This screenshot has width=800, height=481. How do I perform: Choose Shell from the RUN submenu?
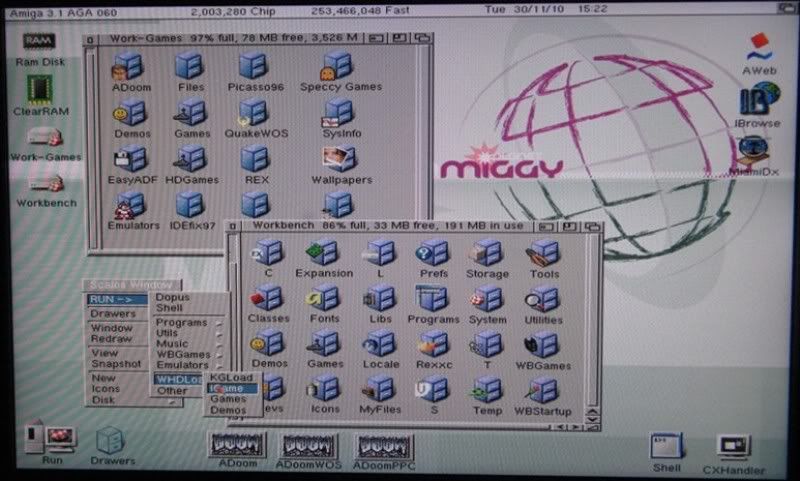(169, 308)
